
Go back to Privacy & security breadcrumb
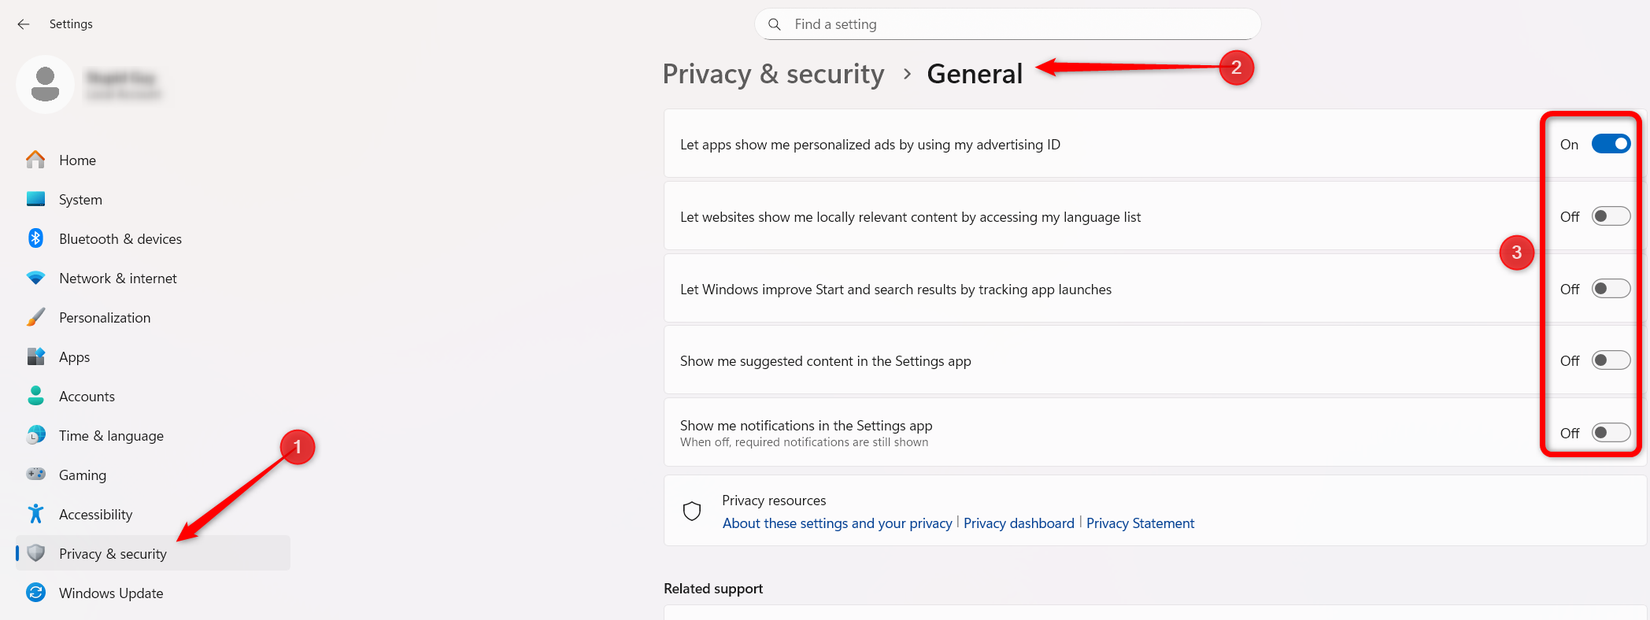point(773,73)
